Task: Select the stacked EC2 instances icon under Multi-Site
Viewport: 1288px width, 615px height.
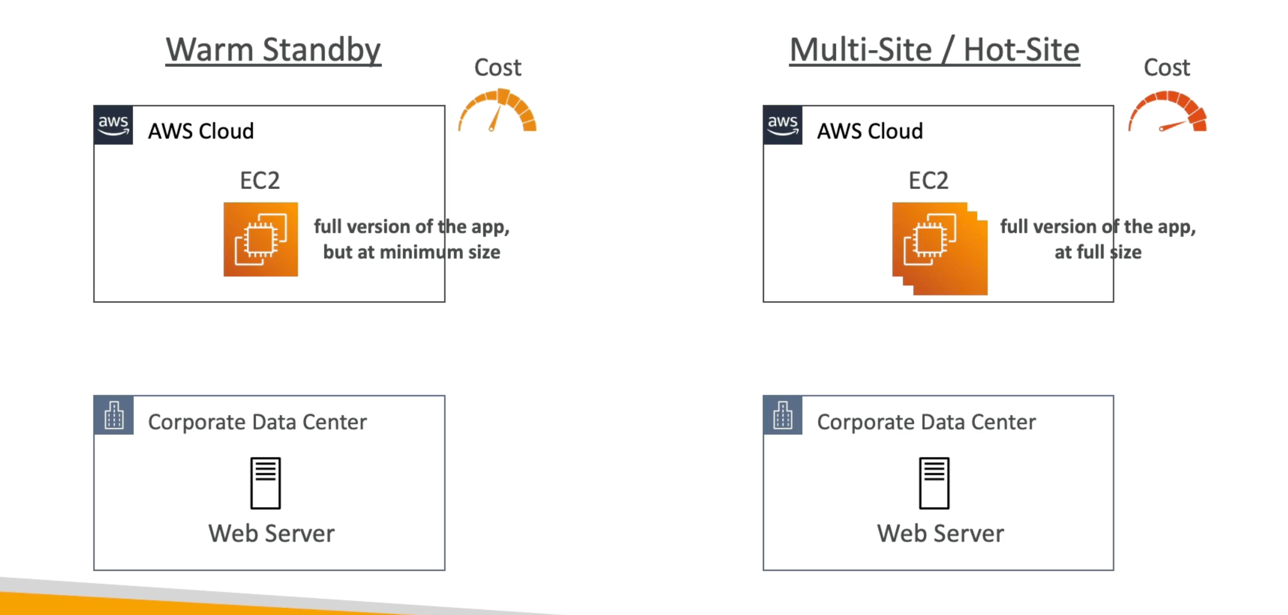Action: point(938,247)
